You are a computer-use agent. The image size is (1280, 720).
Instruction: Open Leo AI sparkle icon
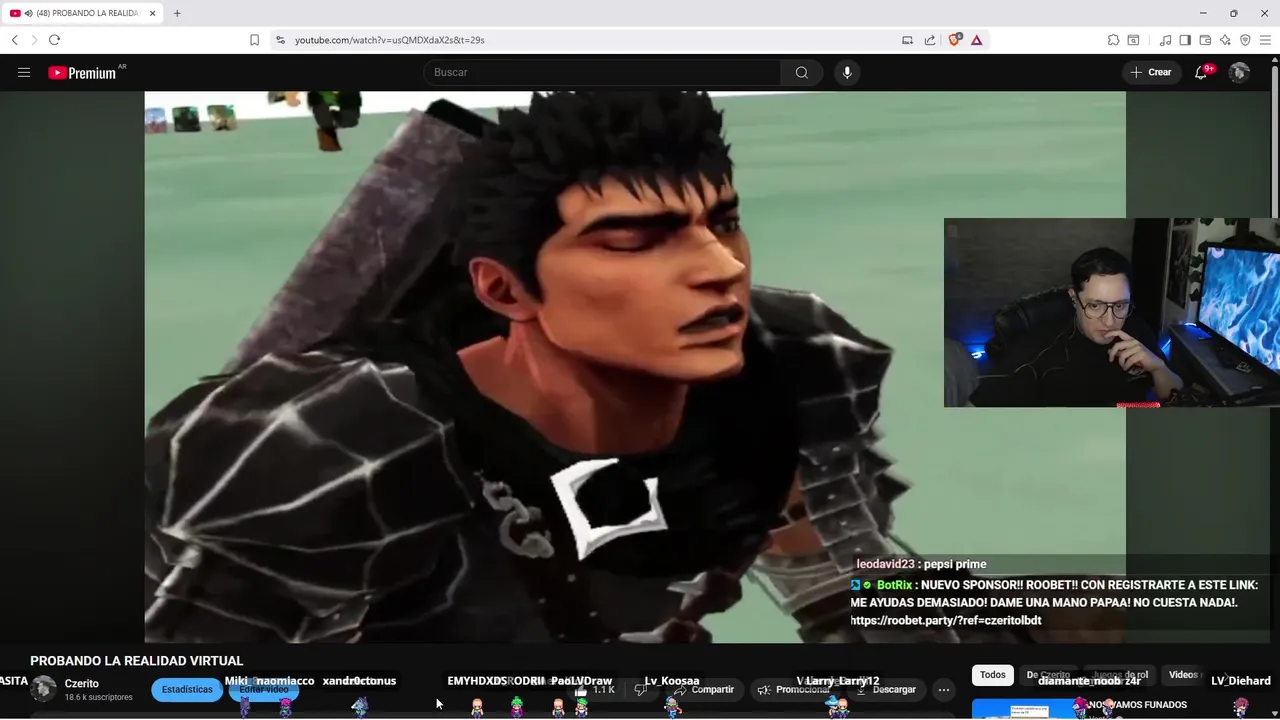pos(1225,40)
